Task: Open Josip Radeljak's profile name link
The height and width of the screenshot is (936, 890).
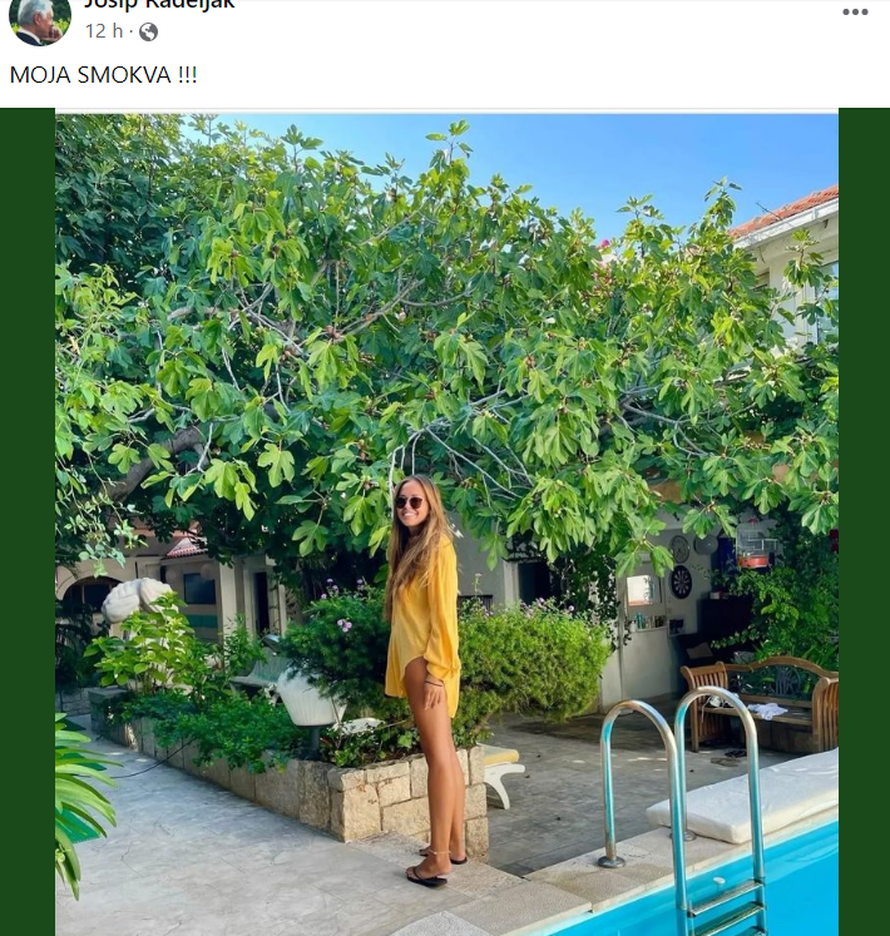Action: [x=160, y=5]
